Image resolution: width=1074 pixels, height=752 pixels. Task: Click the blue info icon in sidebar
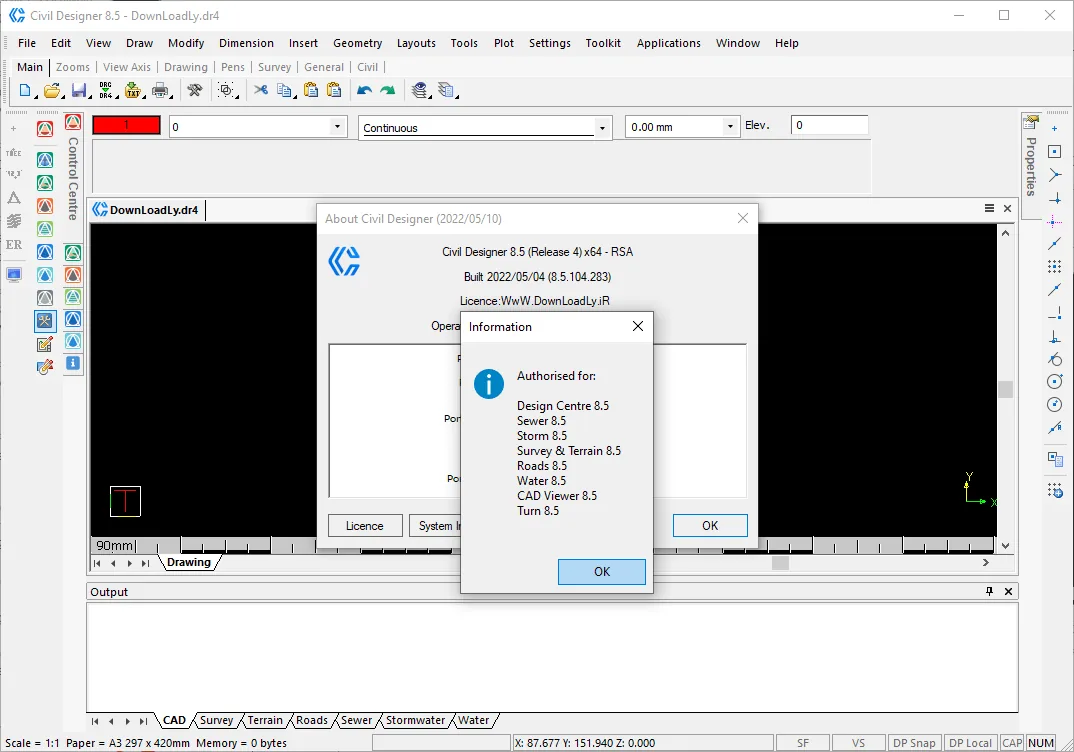(73, 363)
